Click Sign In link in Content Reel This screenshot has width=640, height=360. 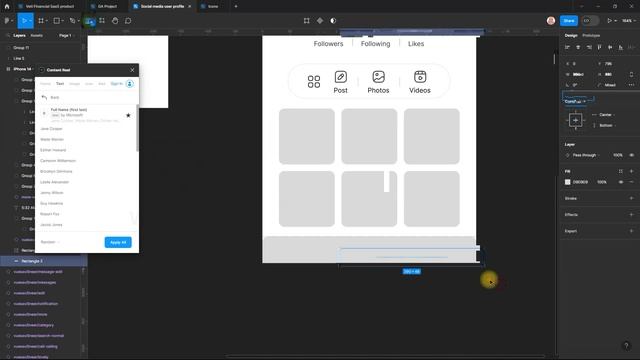[117, 84]
